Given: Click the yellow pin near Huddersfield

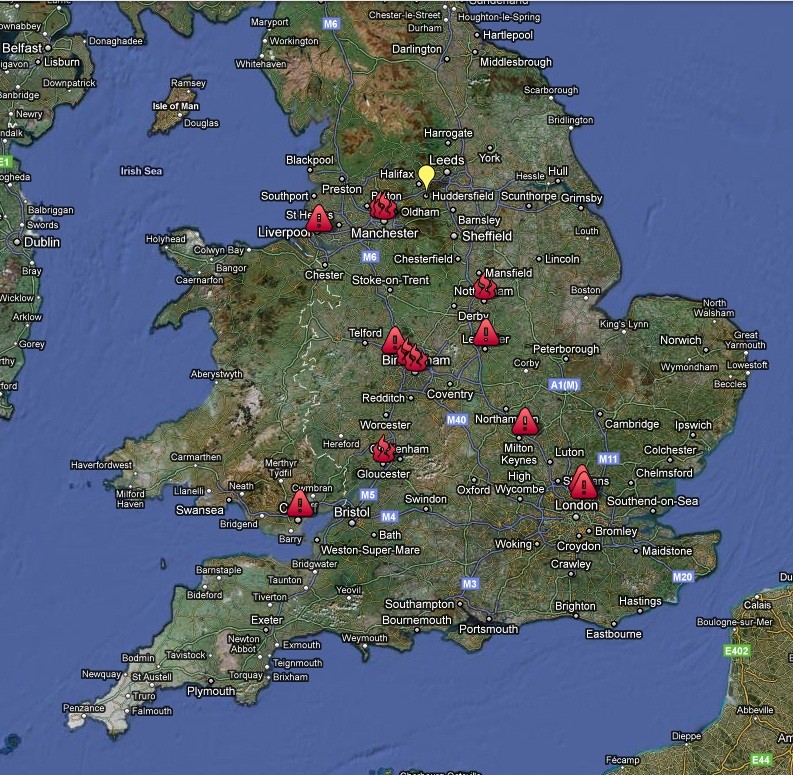Looking at the screenshot, I should click(426, 177).
